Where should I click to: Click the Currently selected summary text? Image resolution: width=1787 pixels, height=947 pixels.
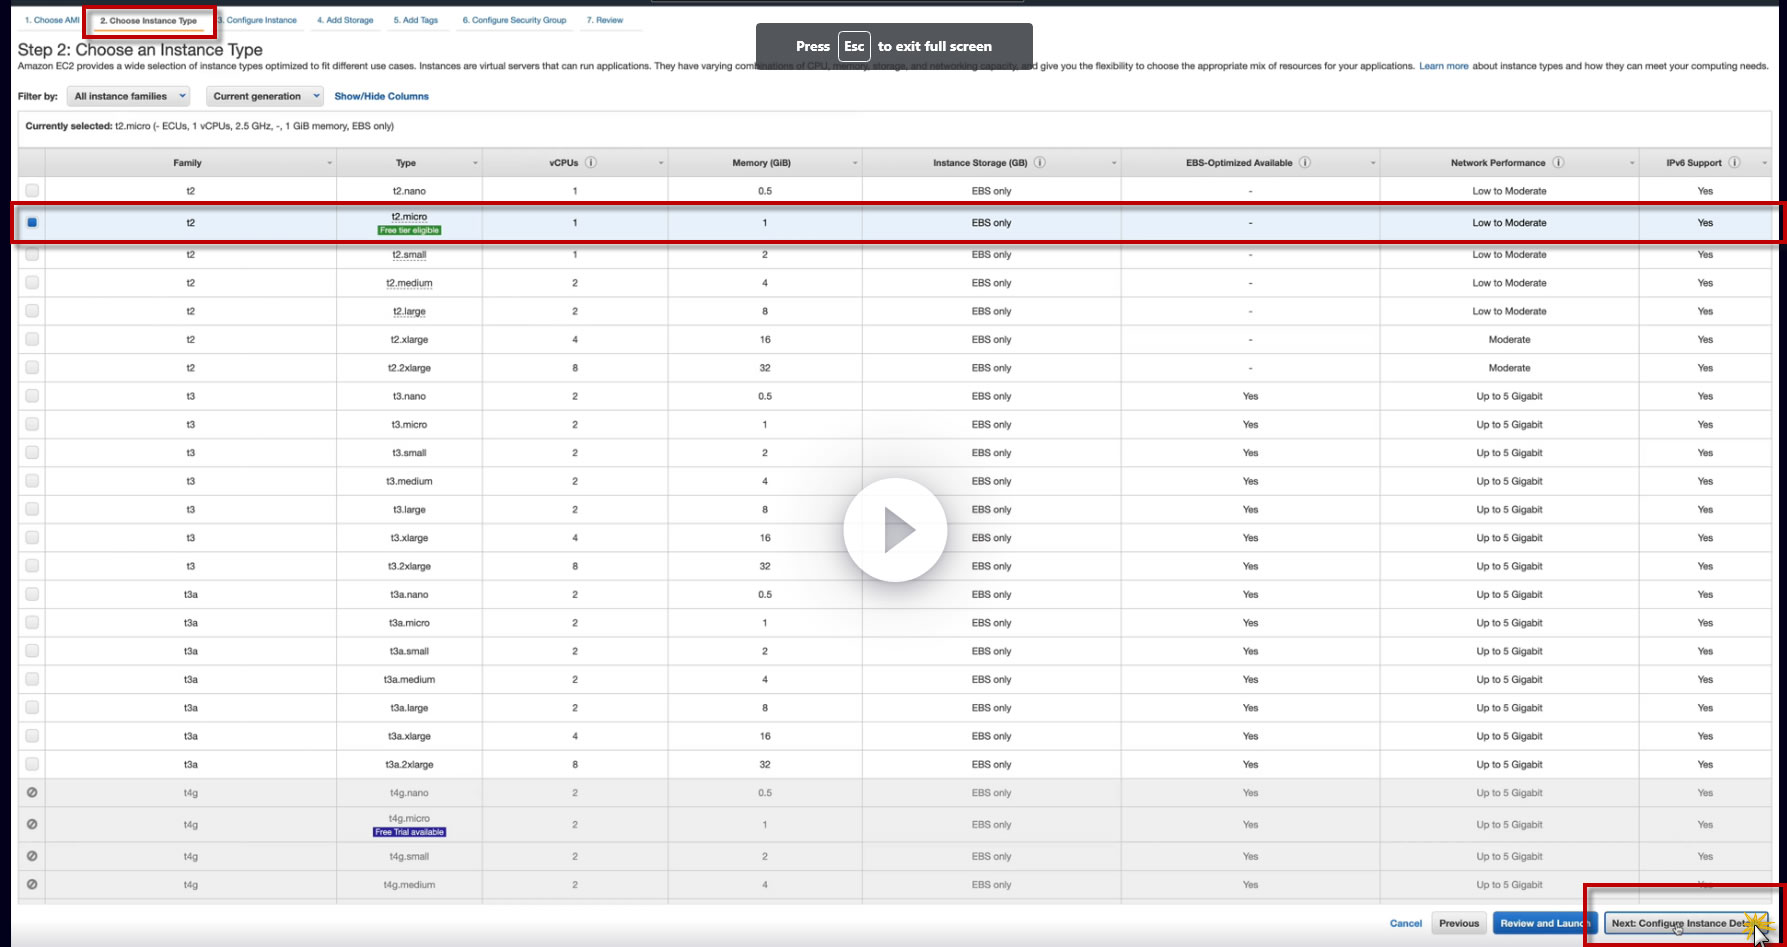pos(209,126)
